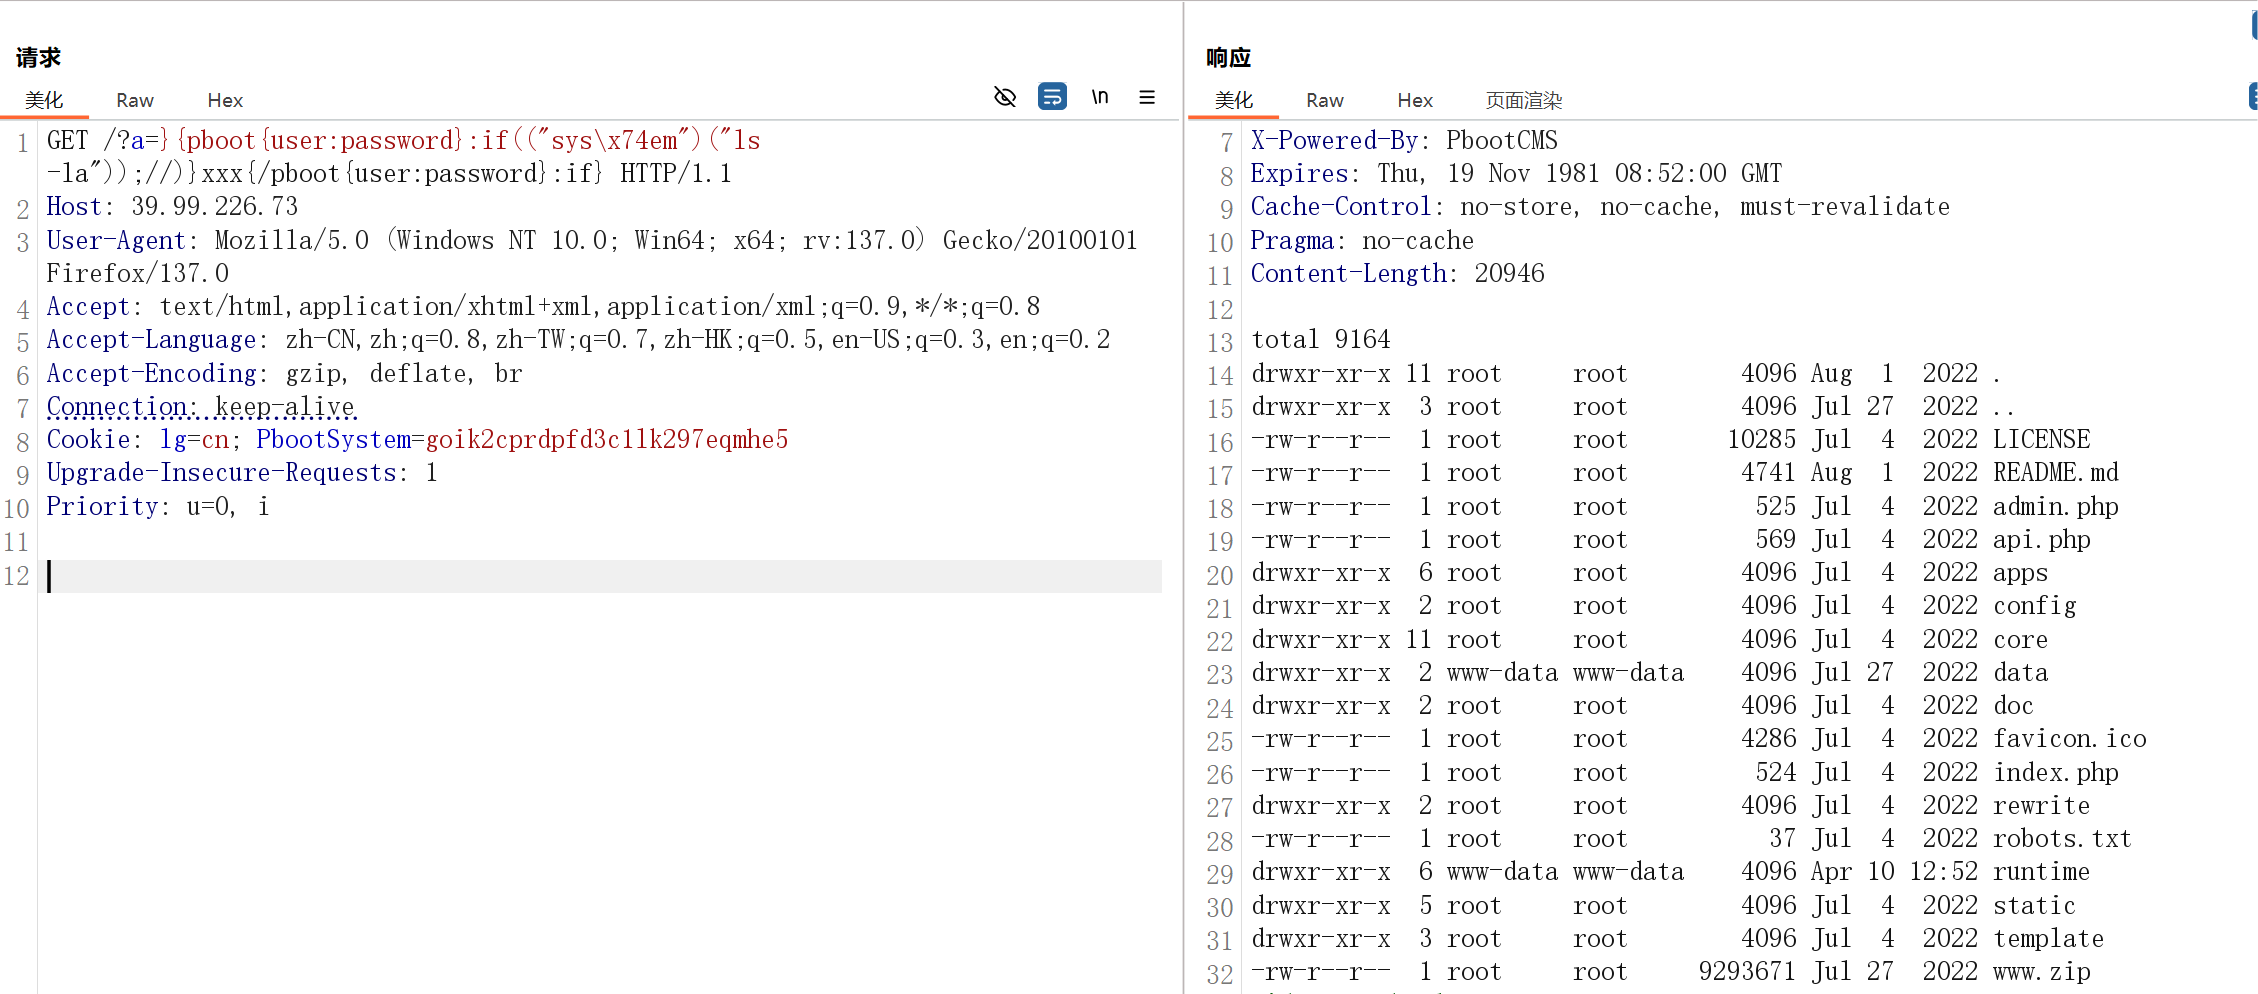The height and width of the screenshot is (994, 2258).
Task: Click the core directory entry
Action: 2020,640
